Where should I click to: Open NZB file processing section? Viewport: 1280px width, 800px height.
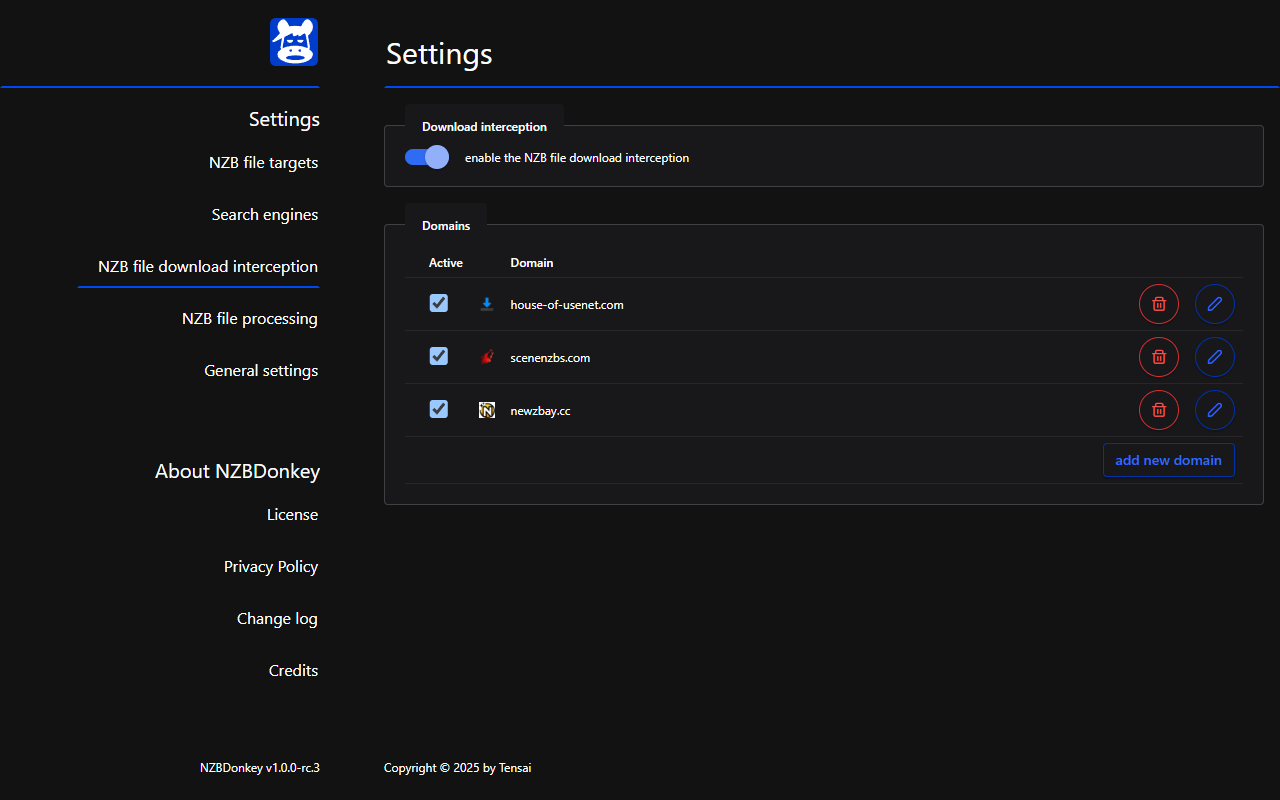click(249, 319)
